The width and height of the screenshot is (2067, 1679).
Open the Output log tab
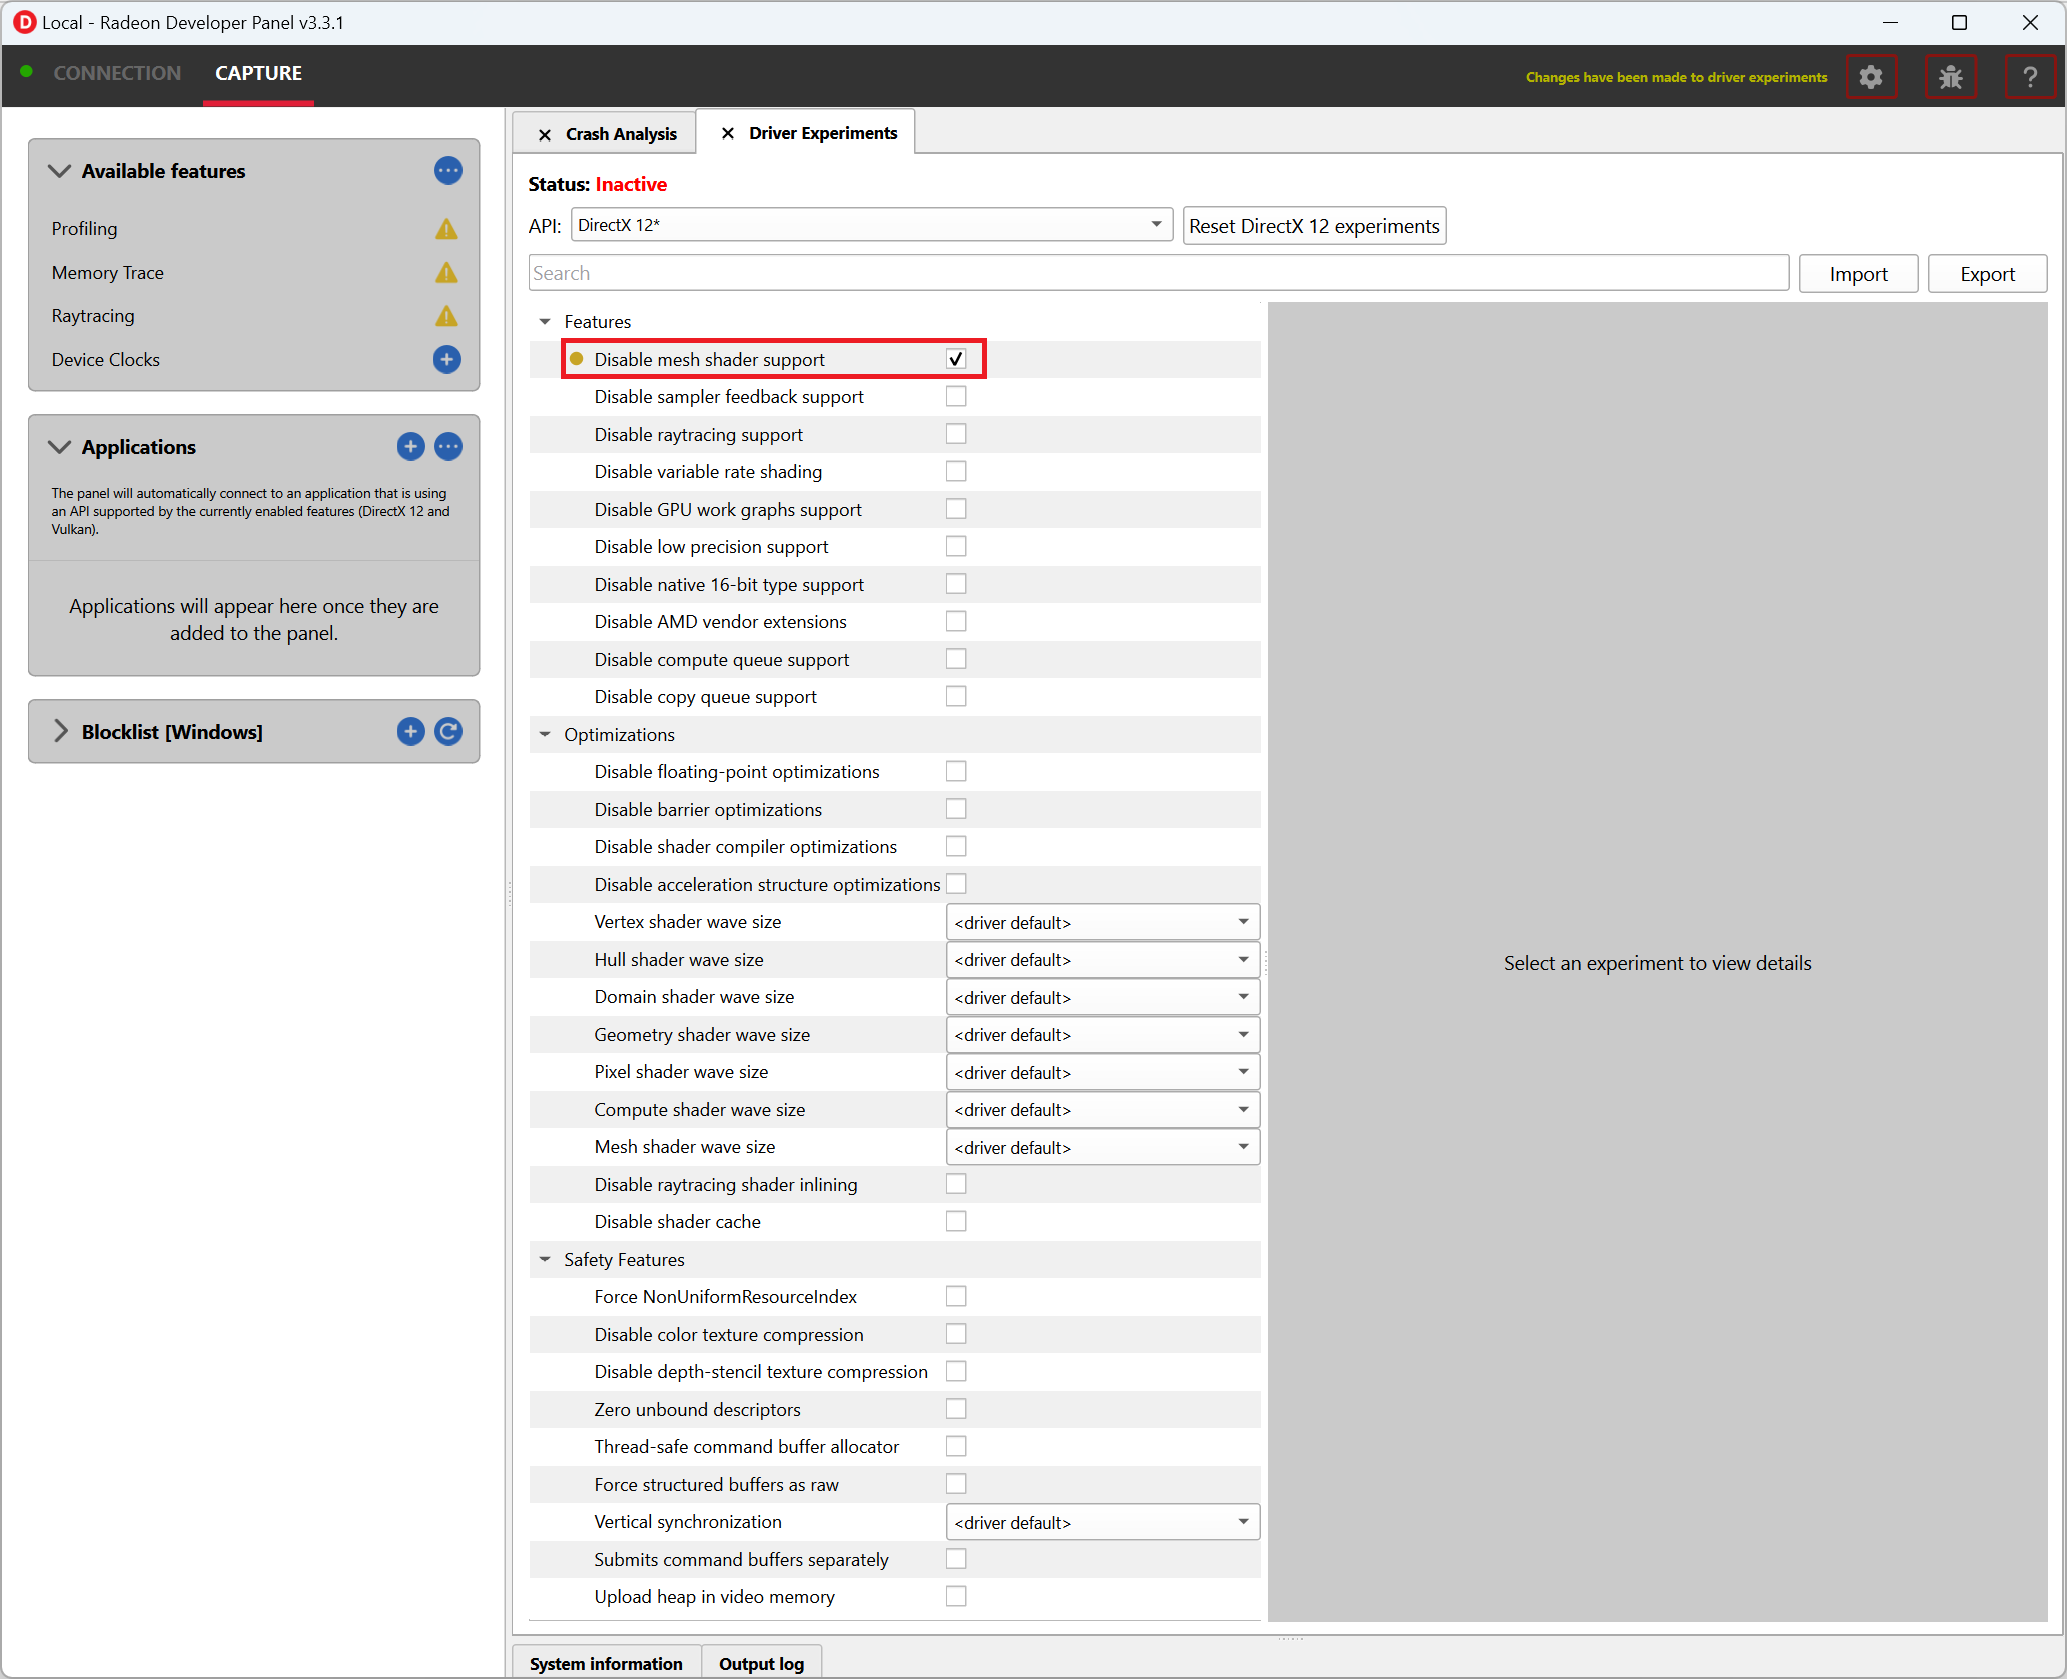click(x=760, y=1663)
